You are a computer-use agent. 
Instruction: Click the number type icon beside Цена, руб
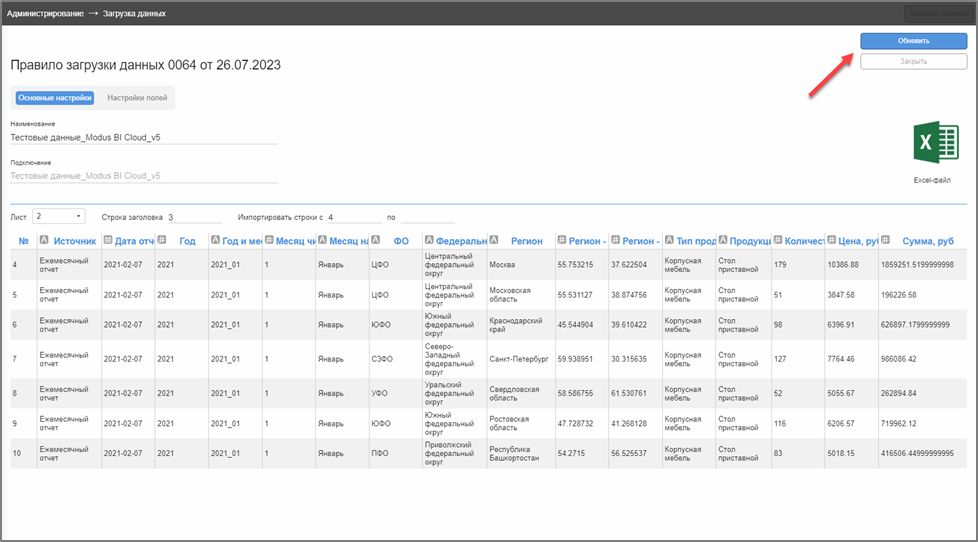coord(831,240)
